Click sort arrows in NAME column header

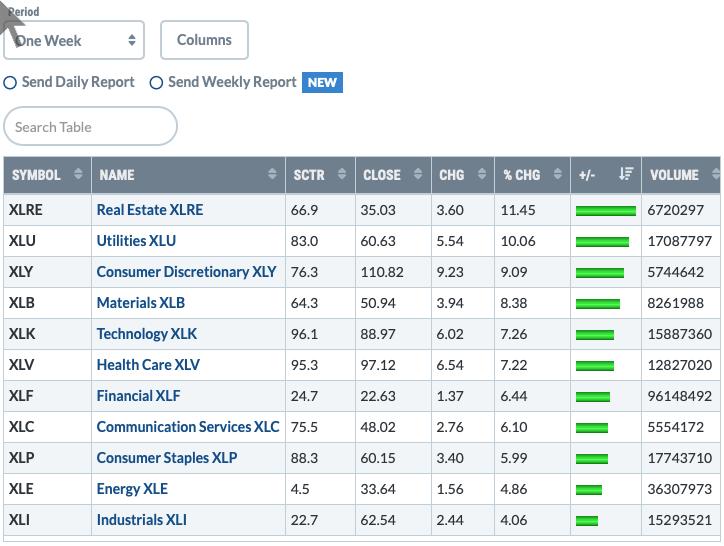tap(272, 174)
